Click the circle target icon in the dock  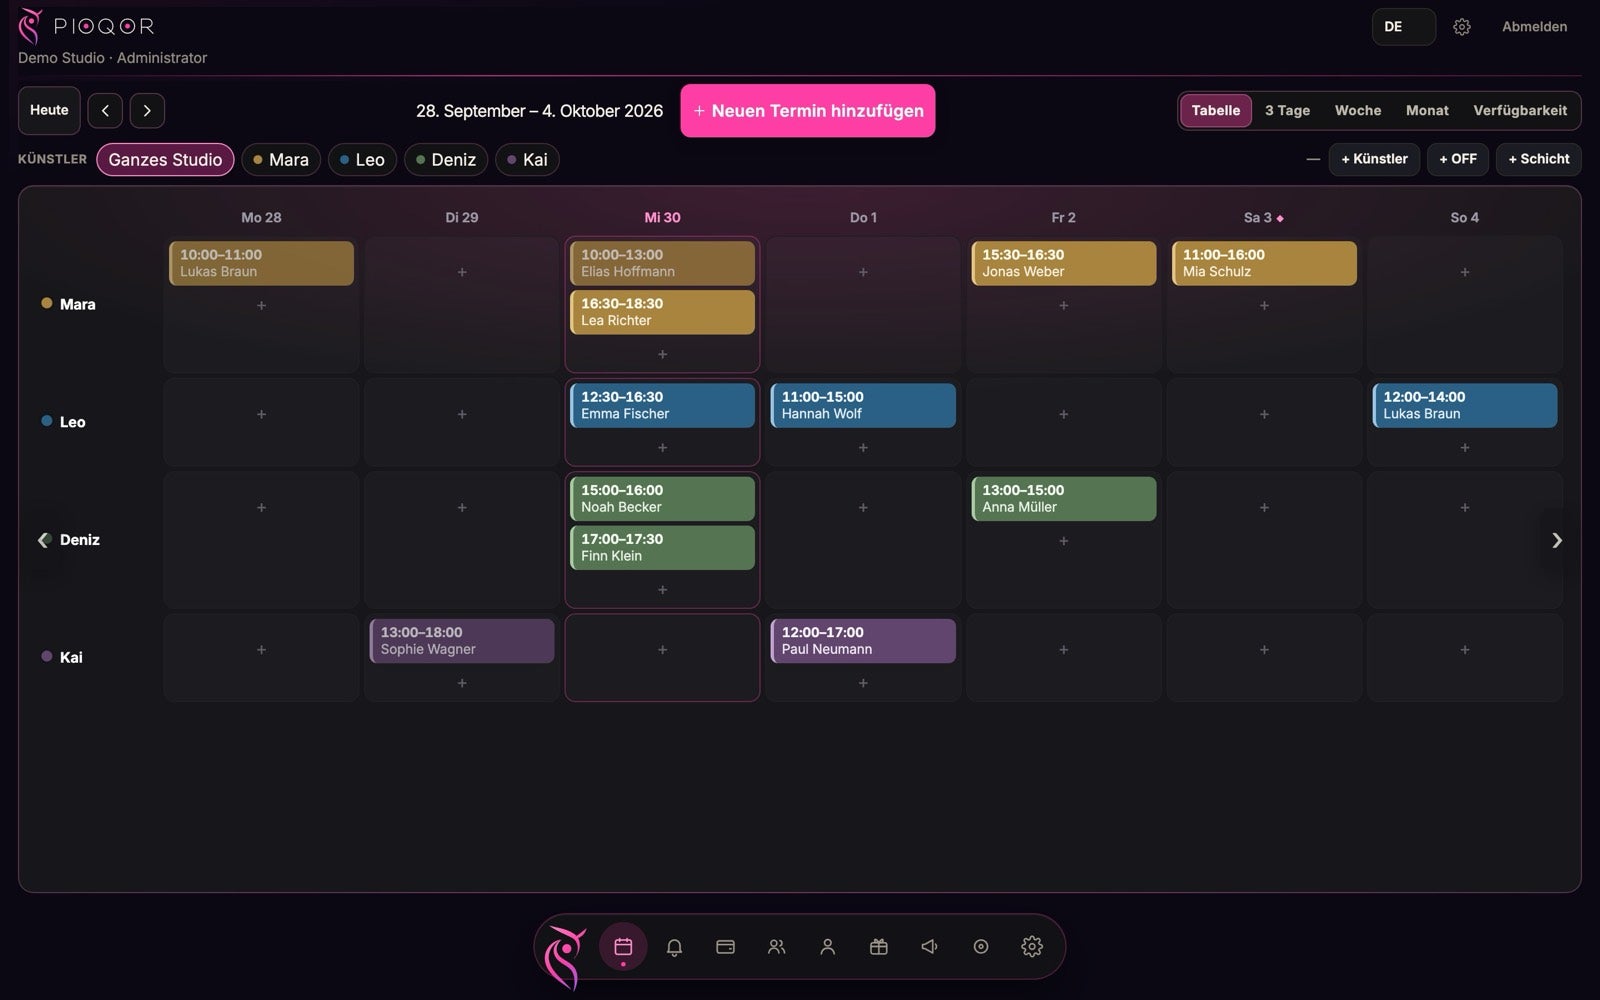980,946
